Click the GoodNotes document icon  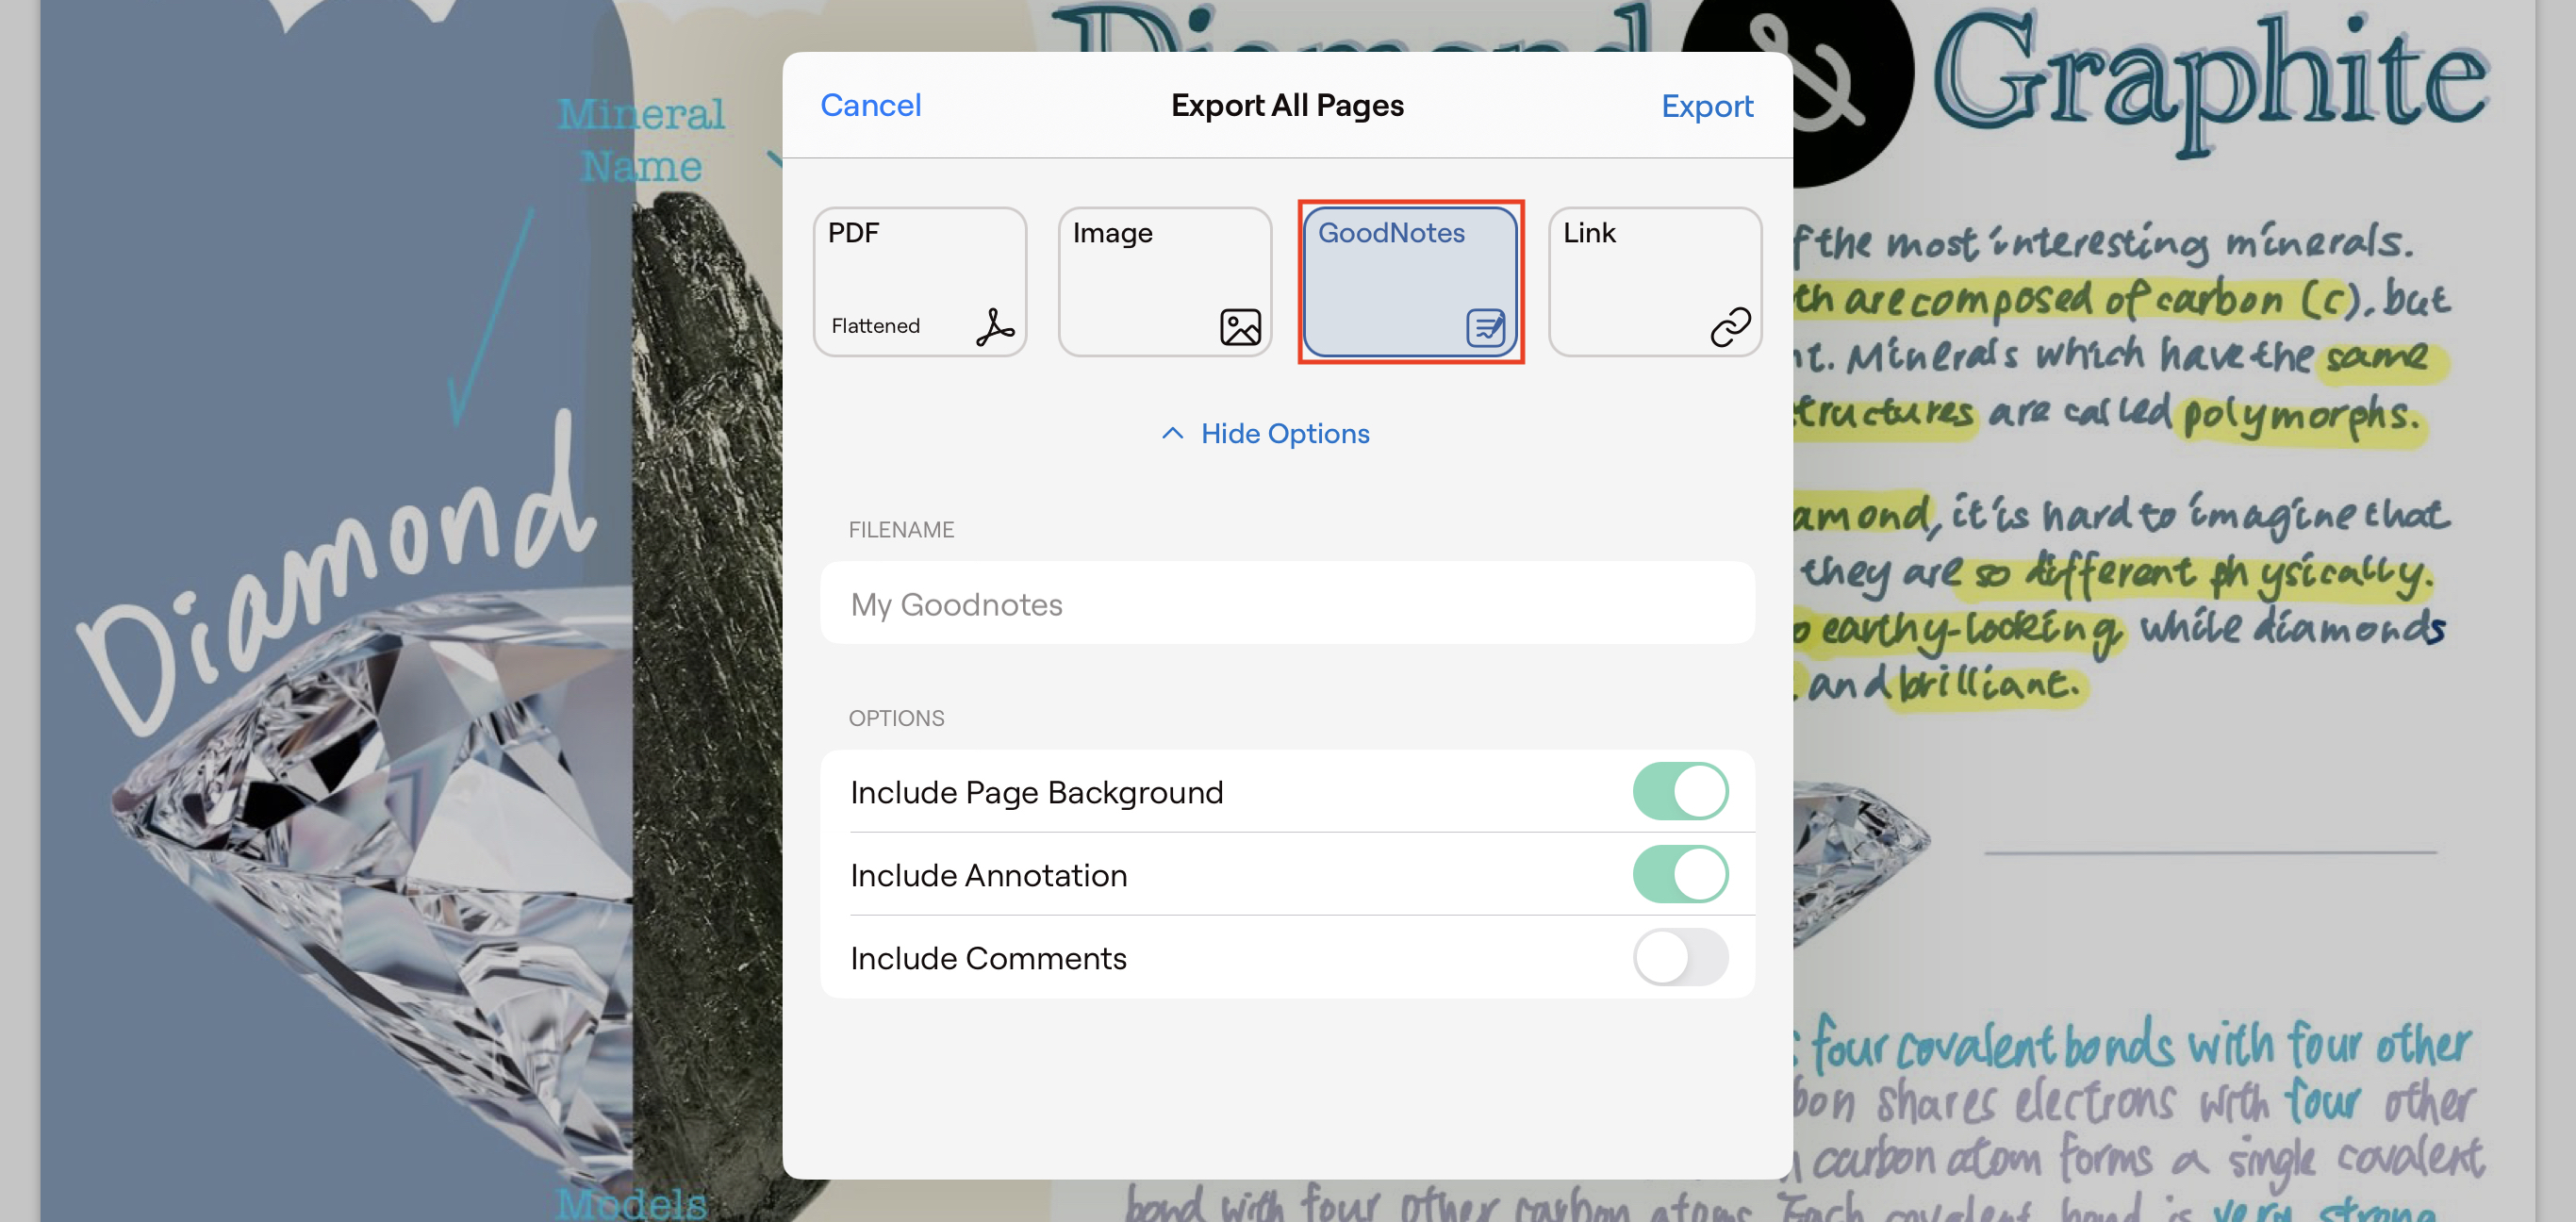tap(1484, 327)
